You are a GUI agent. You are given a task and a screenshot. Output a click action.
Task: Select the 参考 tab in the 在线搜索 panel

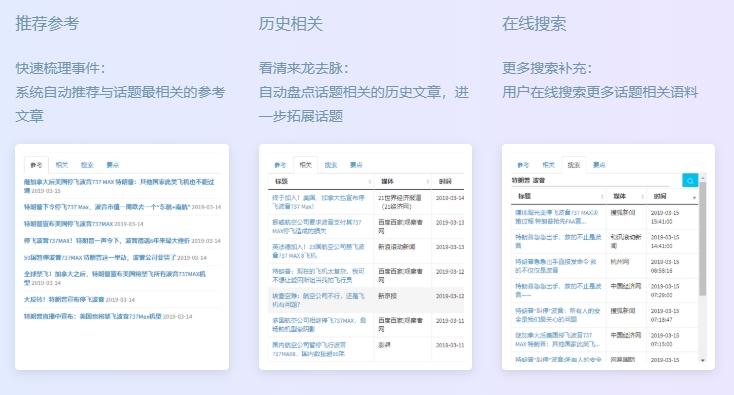click(523, 165)
